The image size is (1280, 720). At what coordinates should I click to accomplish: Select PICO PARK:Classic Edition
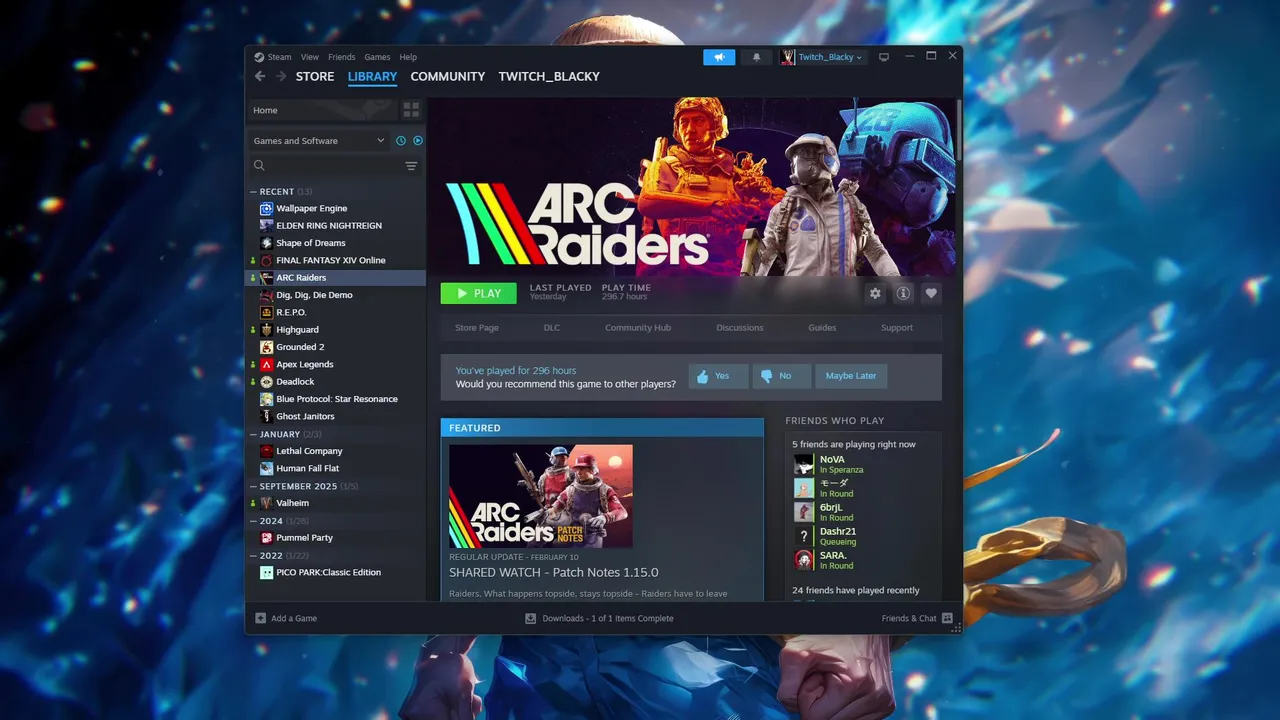coord(336,572)
